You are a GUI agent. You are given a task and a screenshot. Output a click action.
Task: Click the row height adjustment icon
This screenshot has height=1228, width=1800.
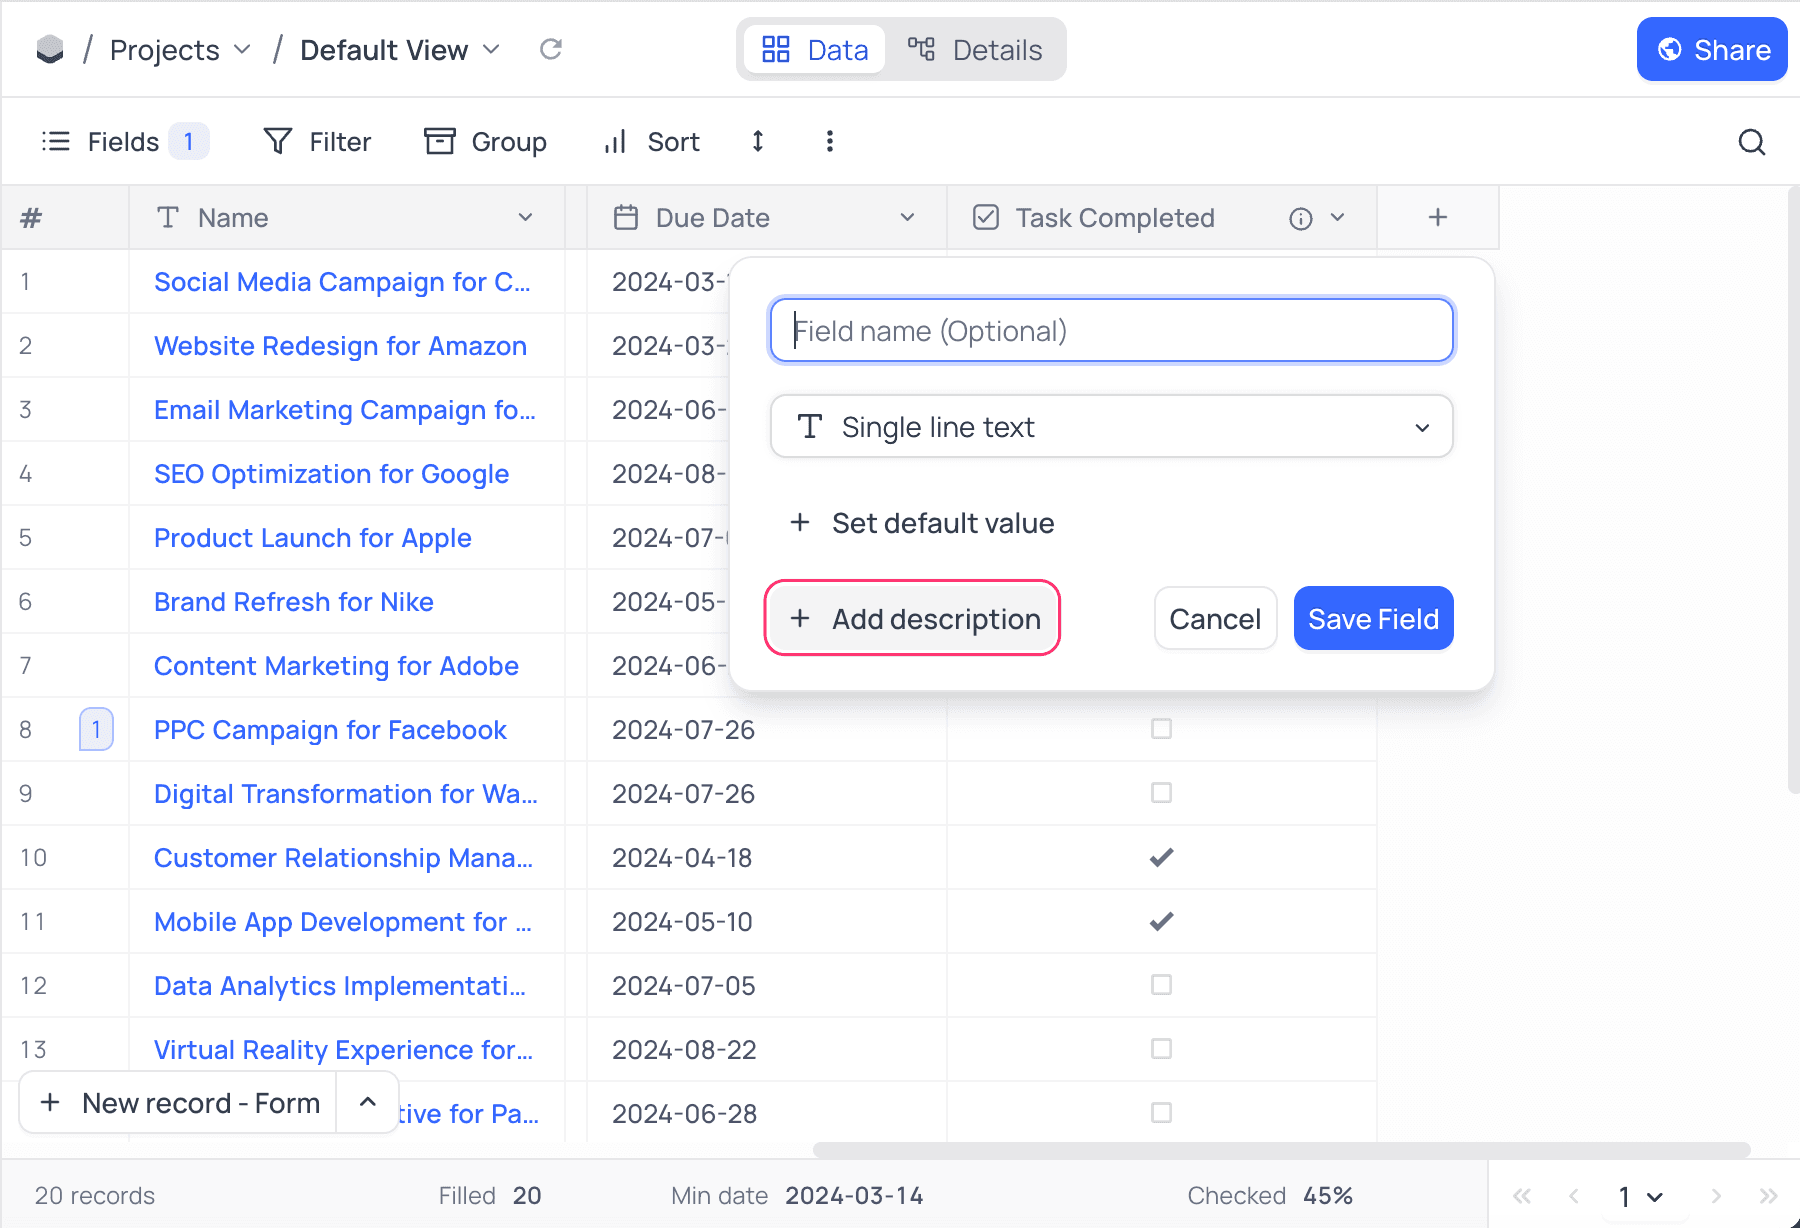758,142
